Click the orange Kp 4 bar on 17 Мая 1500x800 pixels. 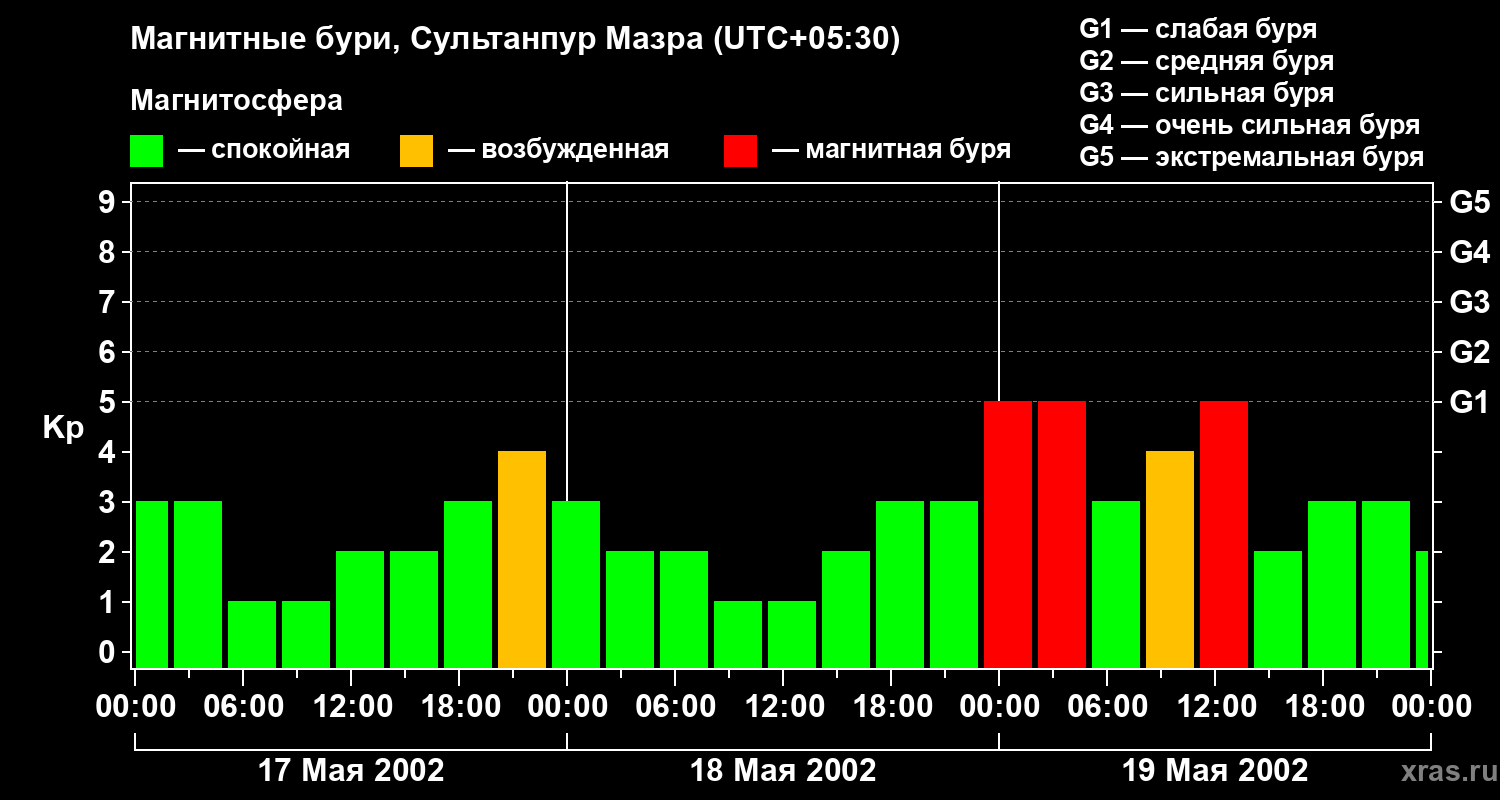coord(522,560)
